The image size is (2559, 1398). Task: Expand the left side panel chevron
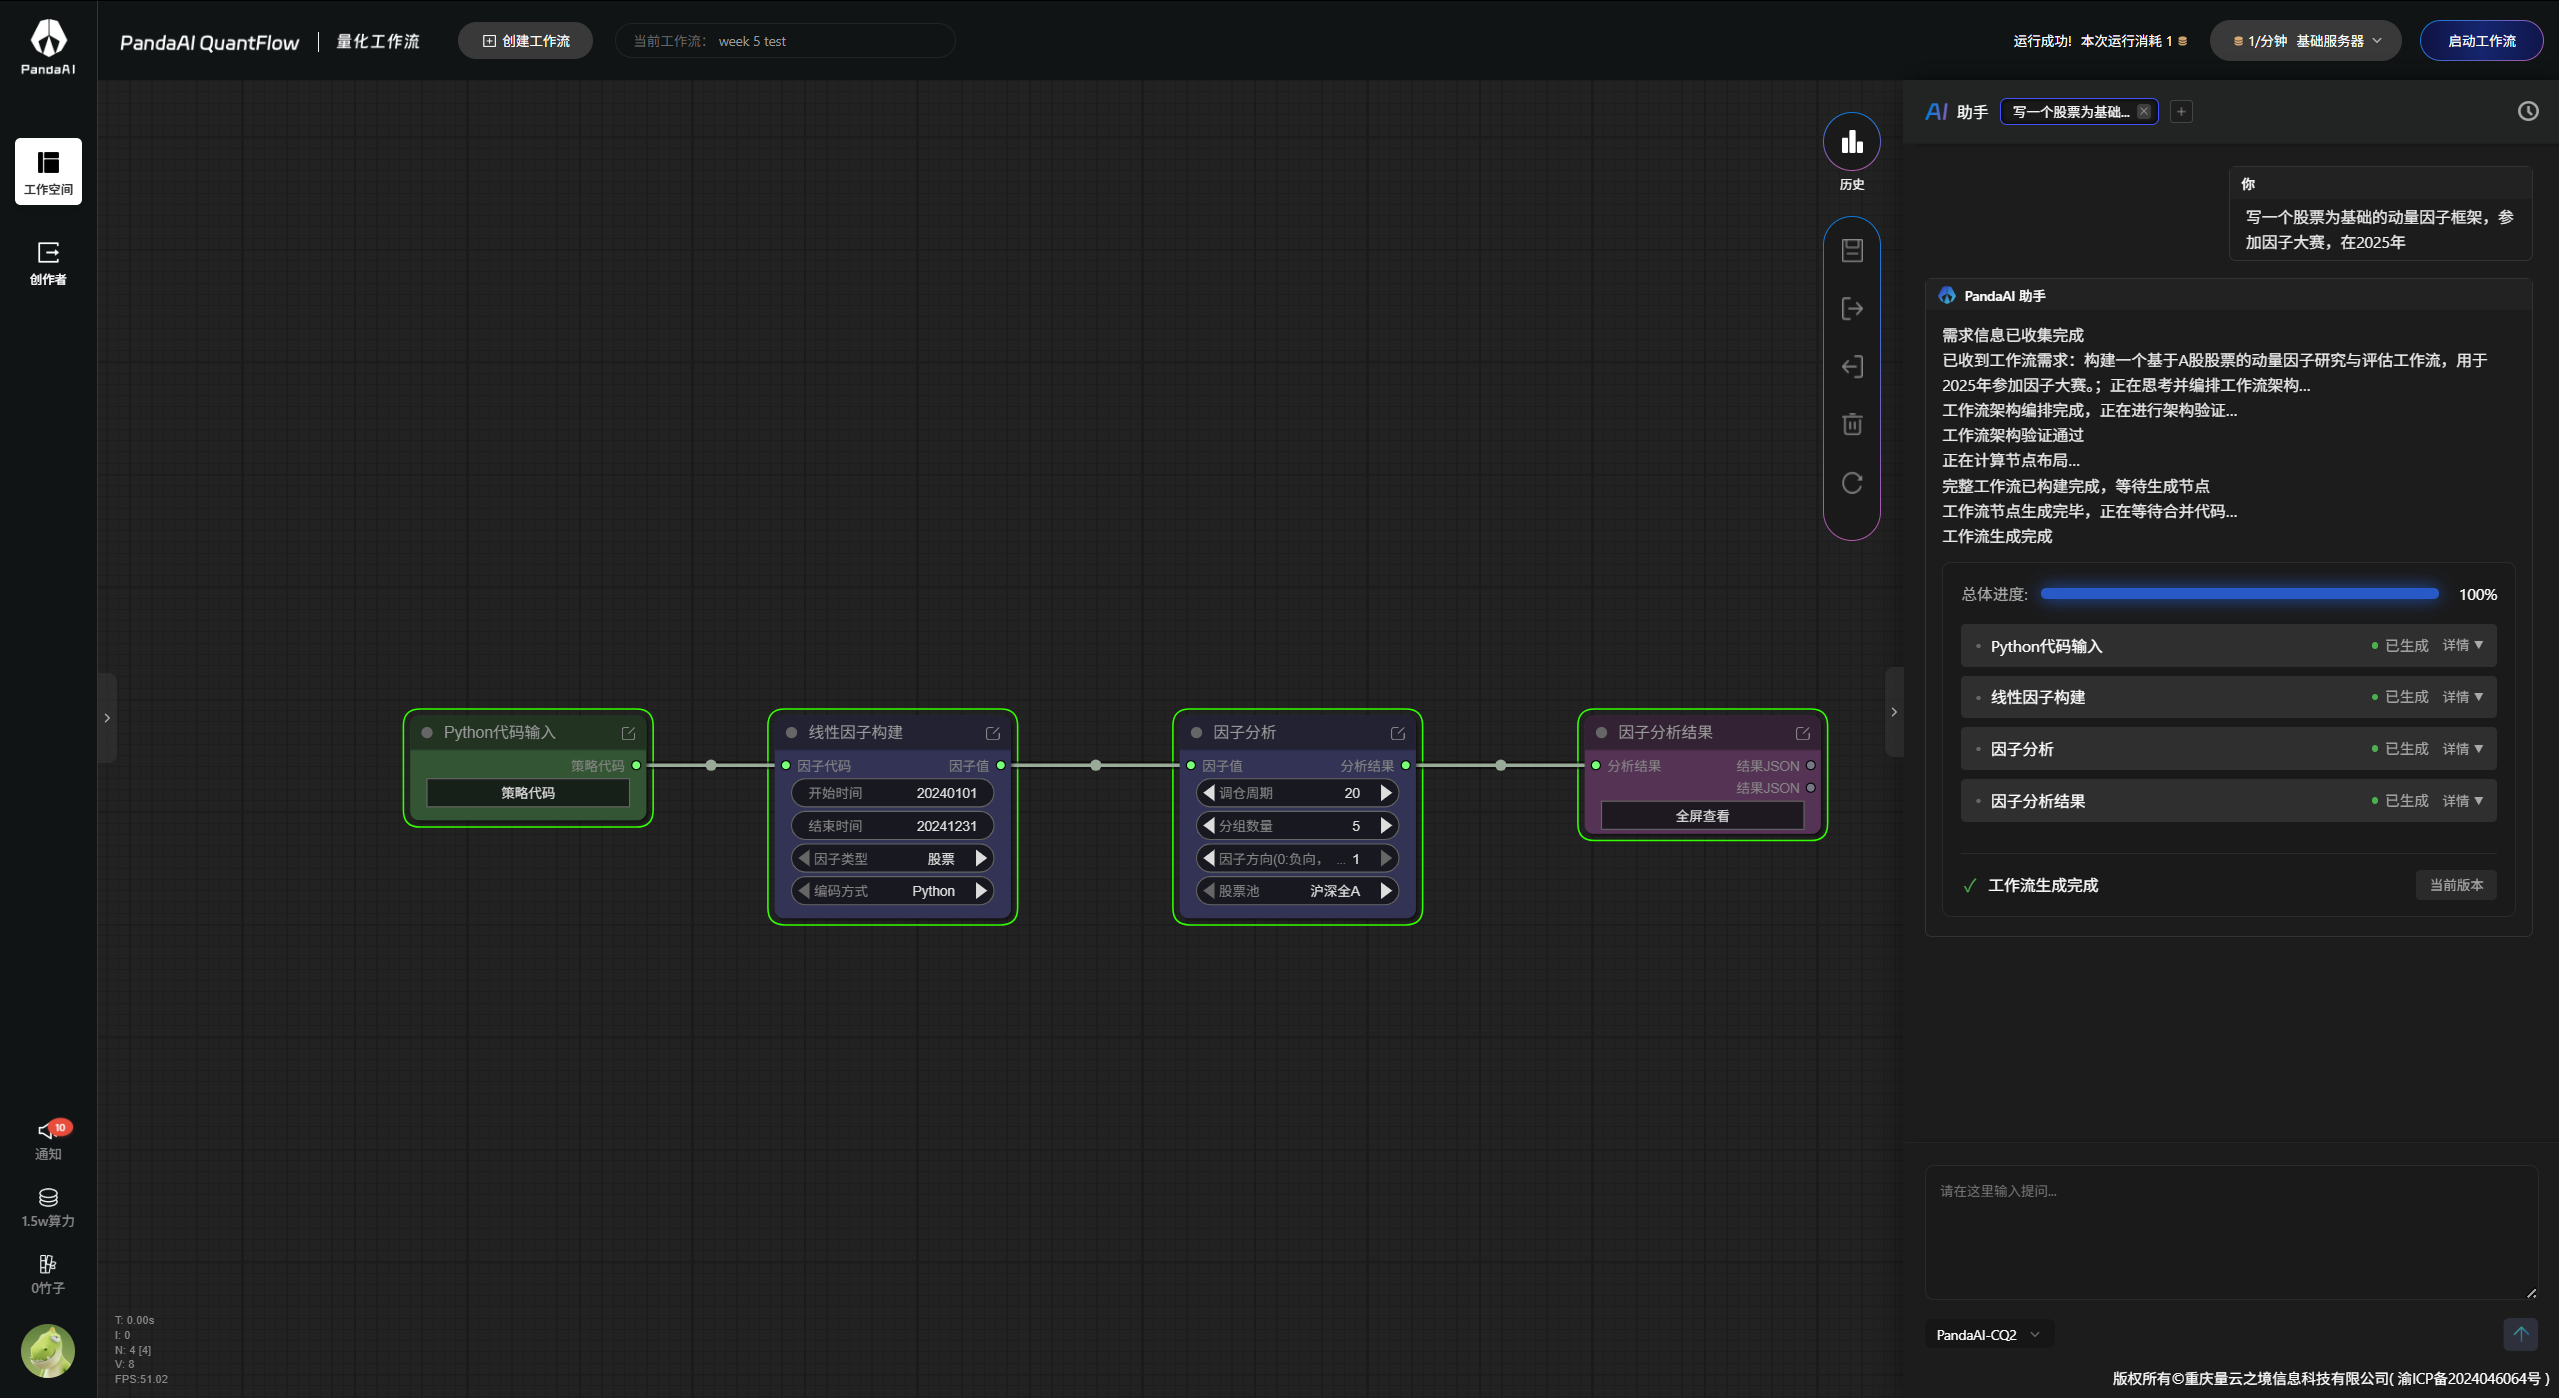point(107,718)
